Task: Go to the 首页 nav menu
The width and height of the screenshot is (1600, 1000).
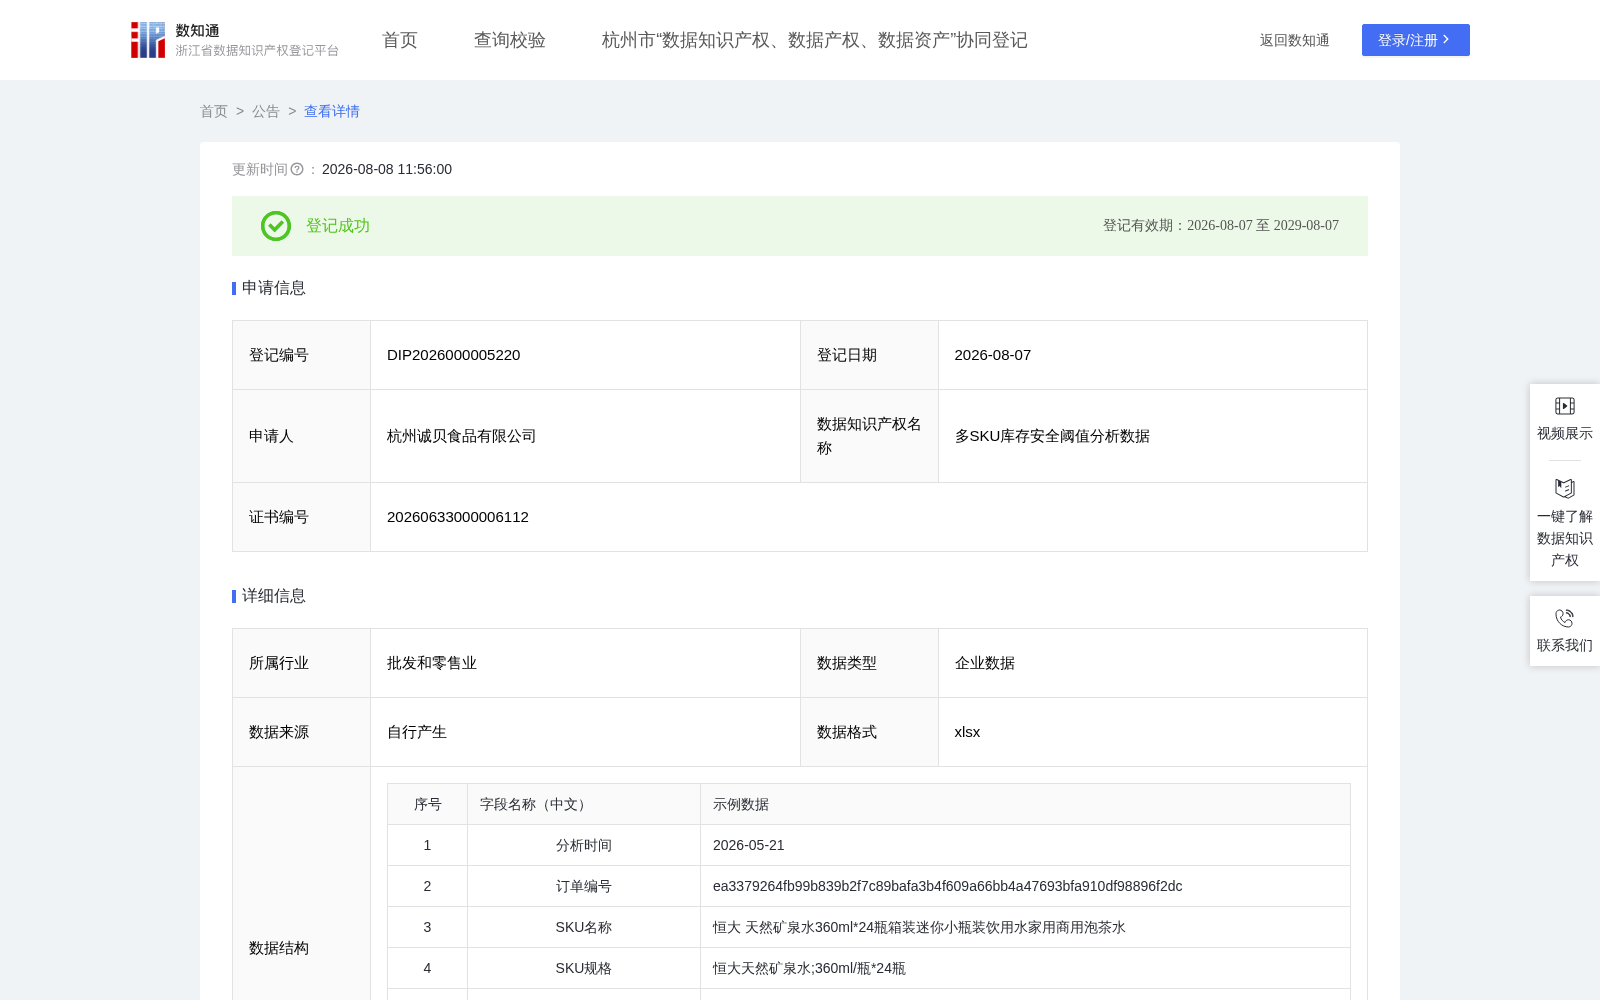Action: 400,40
